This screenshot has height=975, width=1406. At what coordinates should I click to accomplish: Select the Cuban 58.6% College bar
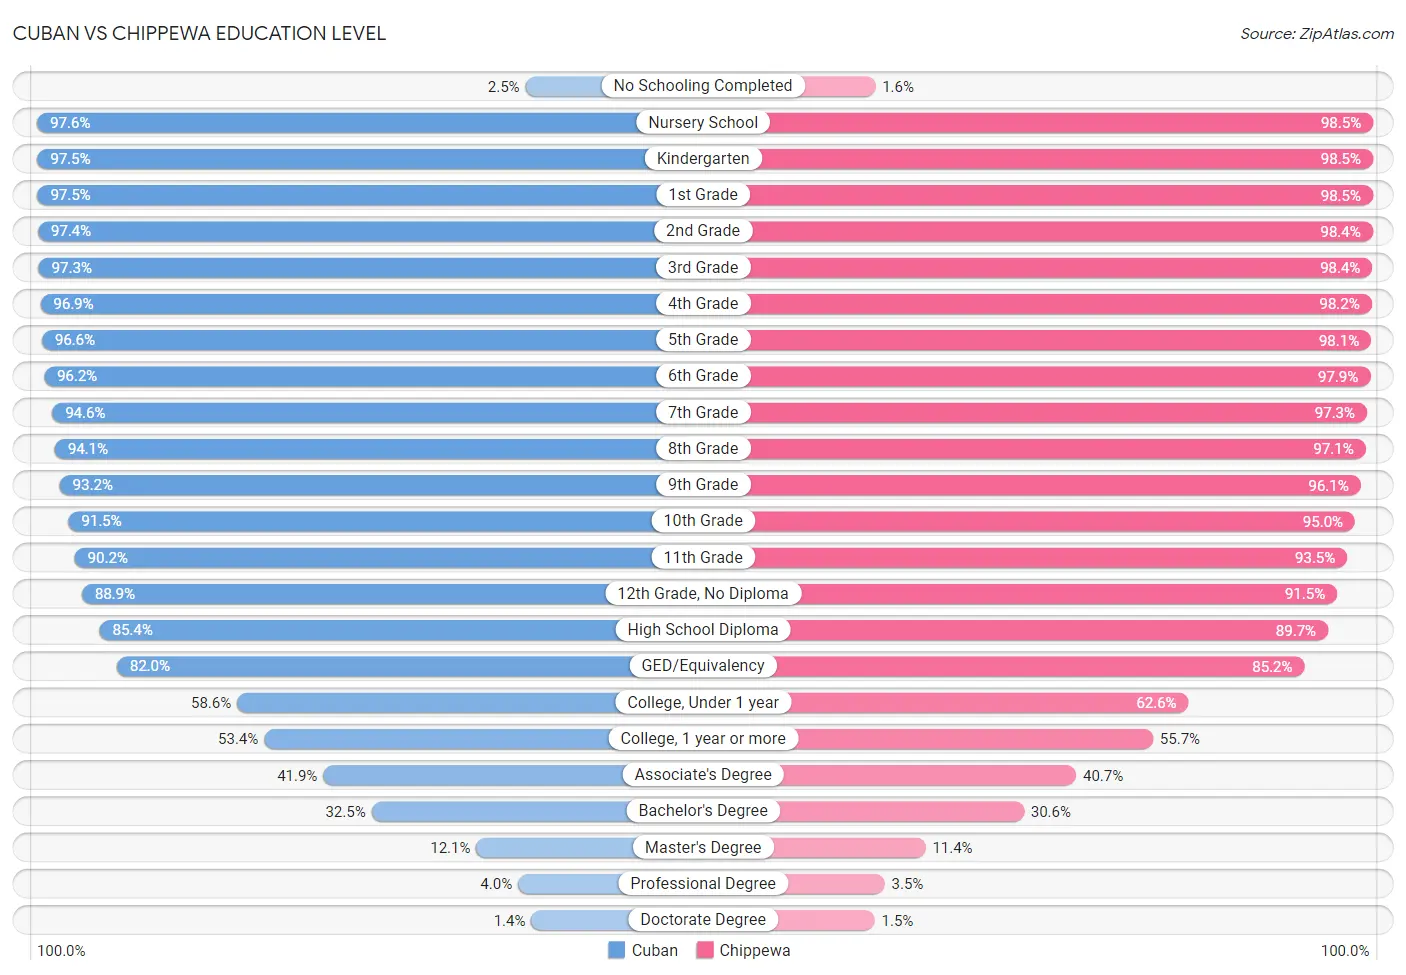tap(470, 703)
